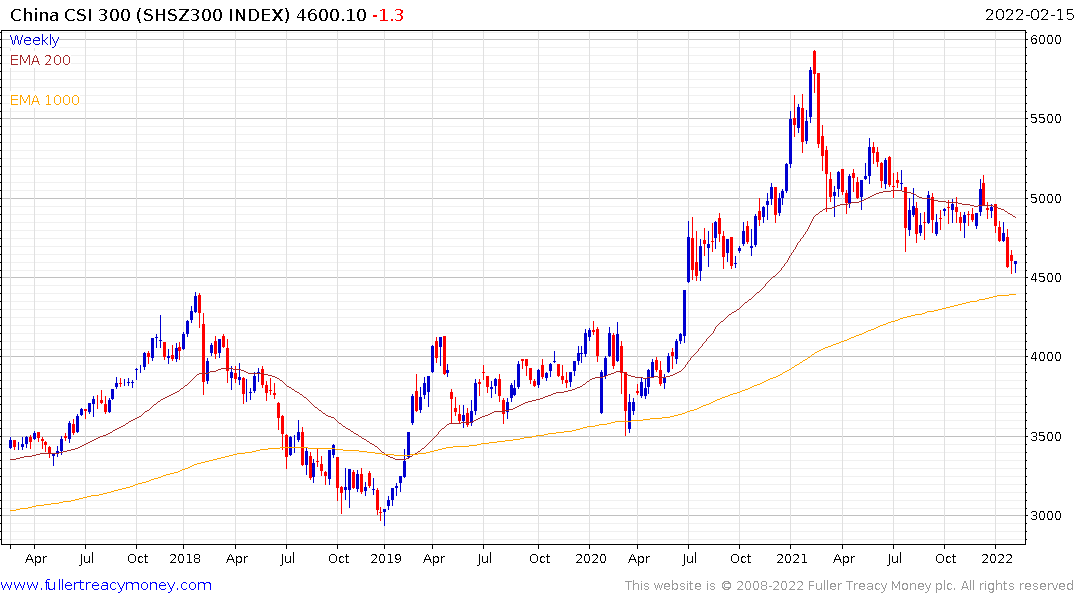Open the www.fullertreacymoney.com link
The image size is (1075, 600).
pos(106,585)
